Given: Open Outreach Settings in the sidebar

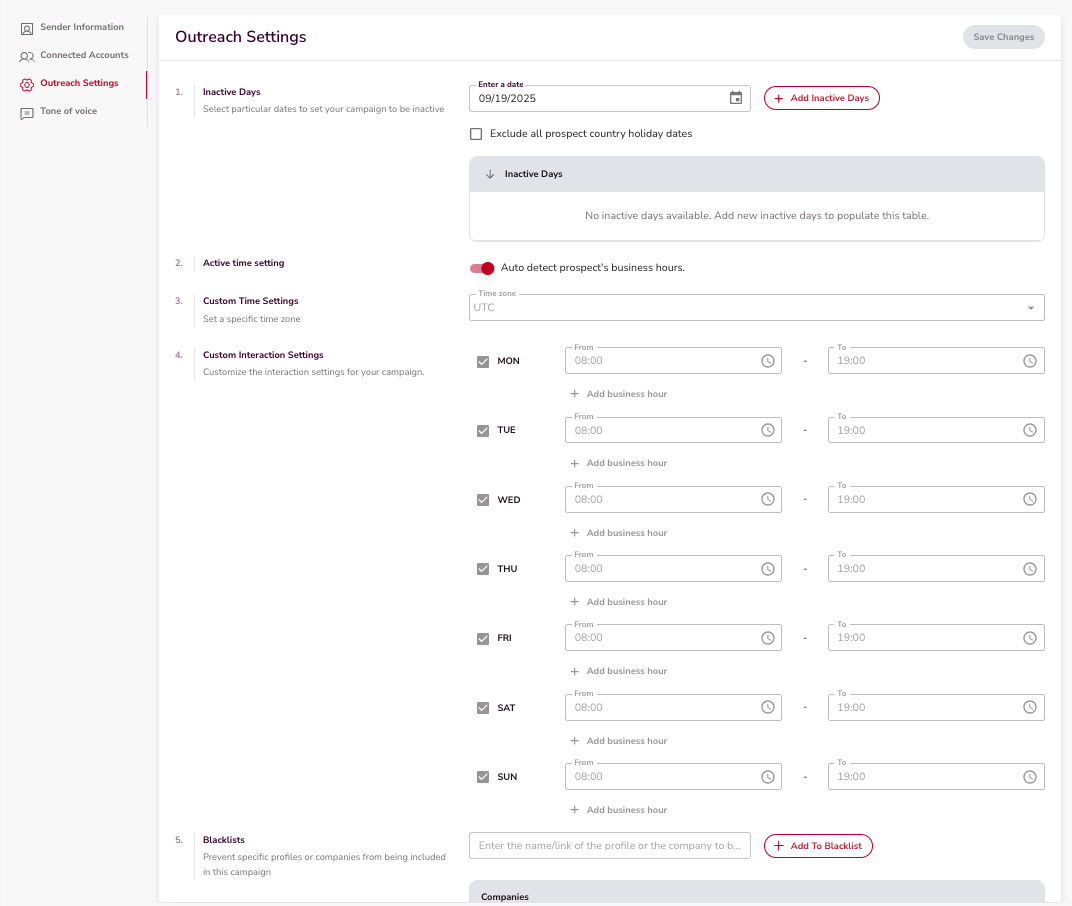Looking at the screenshot, I should click(x=79, y=84).
